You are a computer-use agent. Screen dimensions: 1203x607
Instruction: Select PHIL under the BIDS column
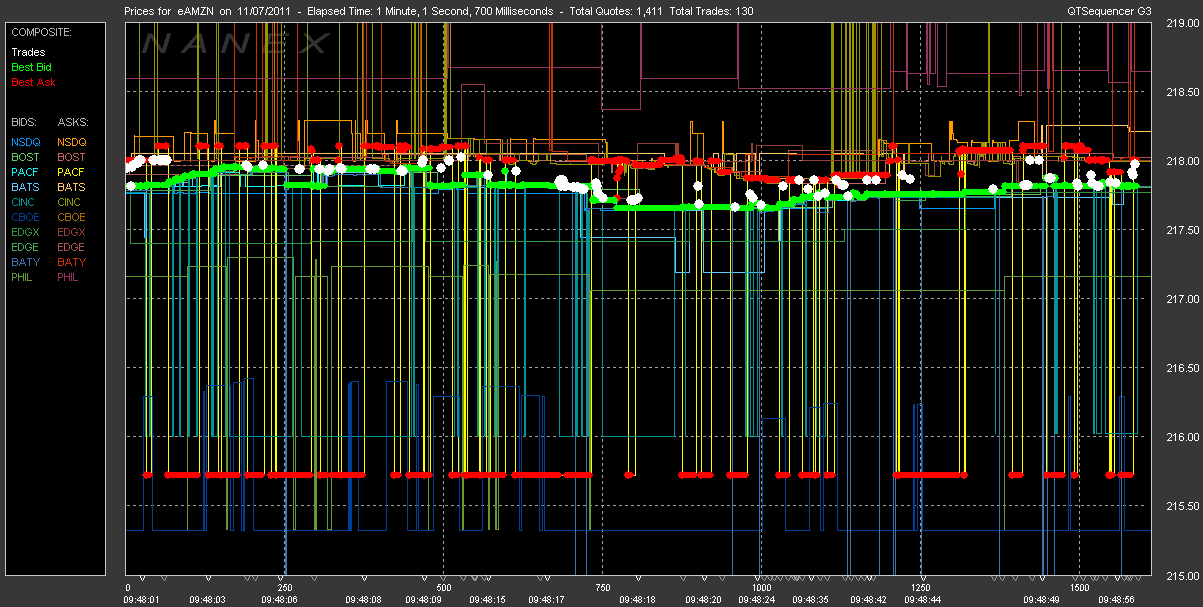click(x=24, y=277)
